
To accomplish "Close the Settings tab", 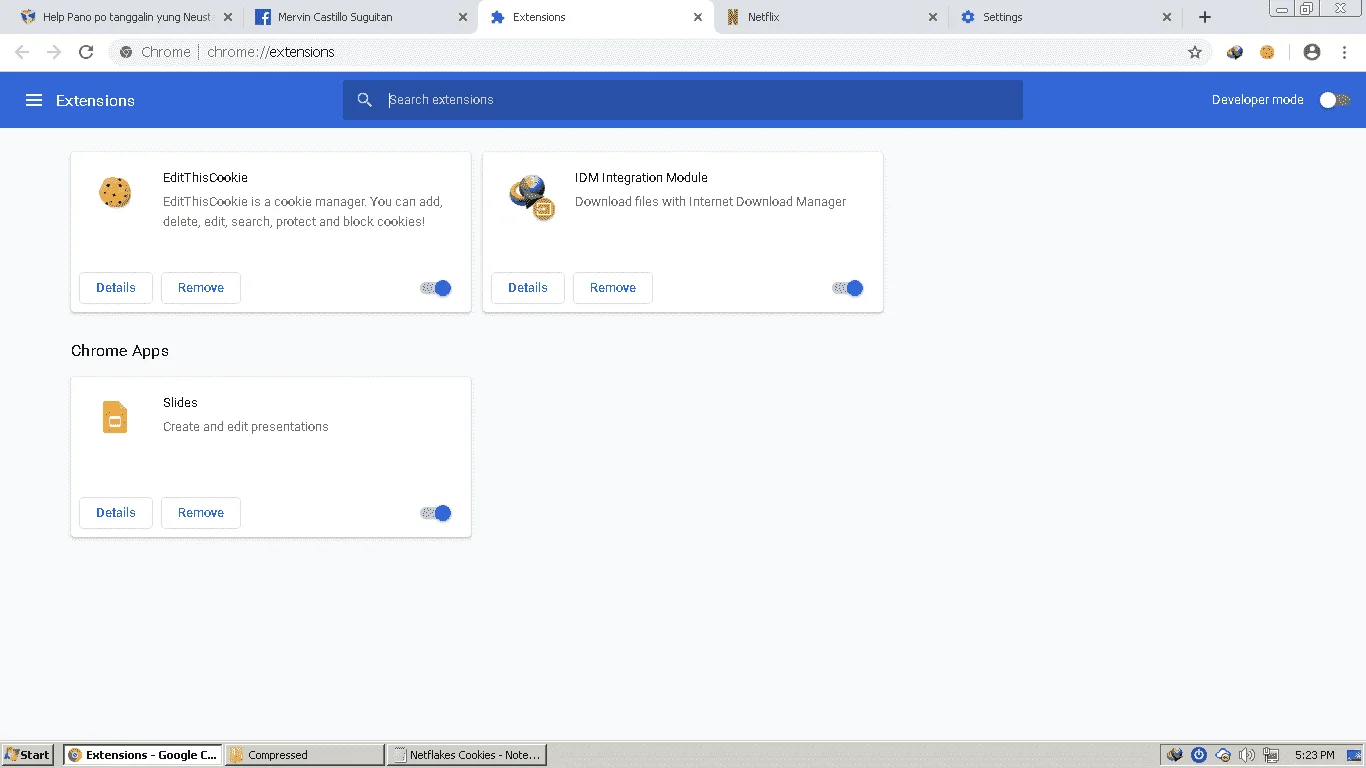I will point(1167,17).
